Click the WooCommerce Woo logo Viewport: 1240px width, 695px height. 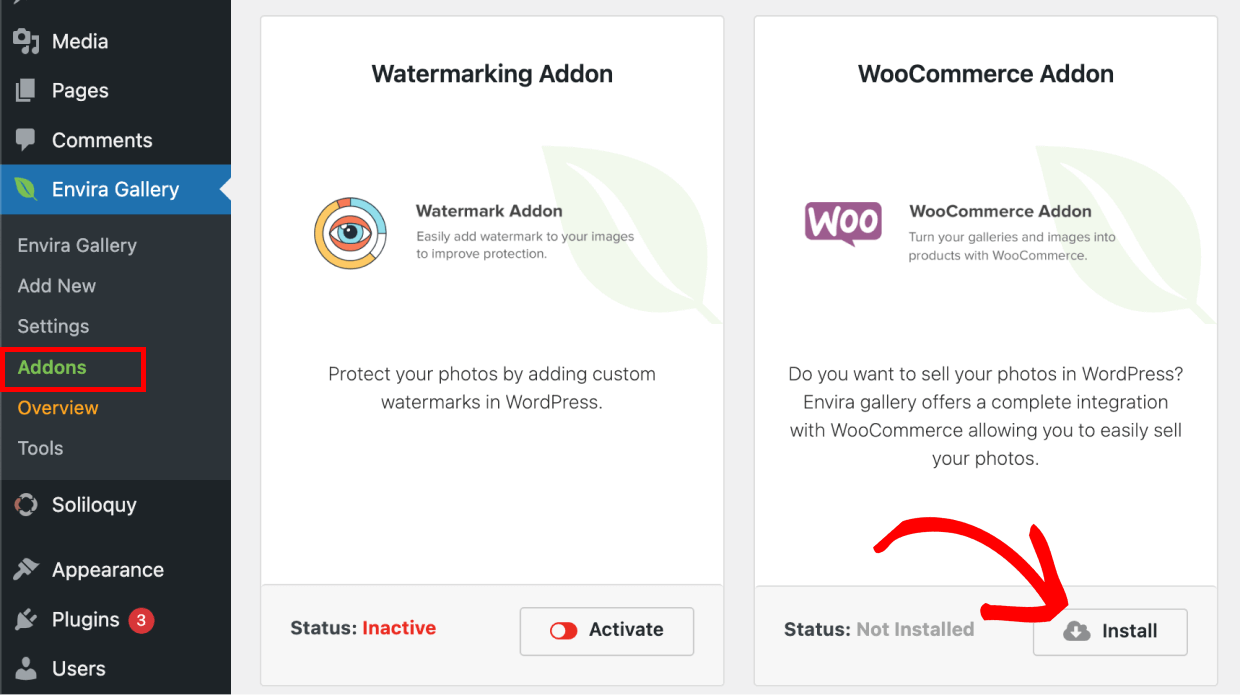pyautogui.click(x=843, y=224)
